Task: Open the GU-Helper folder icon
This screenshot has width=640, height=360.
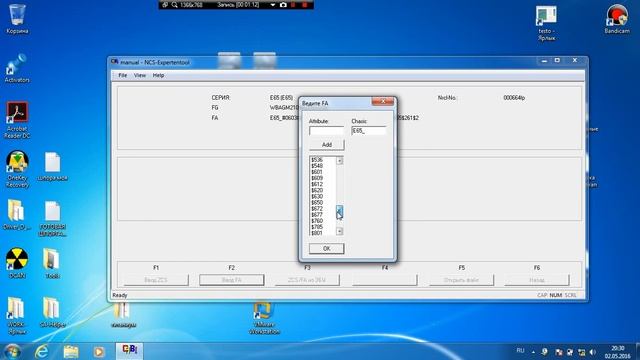Action: [x=52, y=313]
